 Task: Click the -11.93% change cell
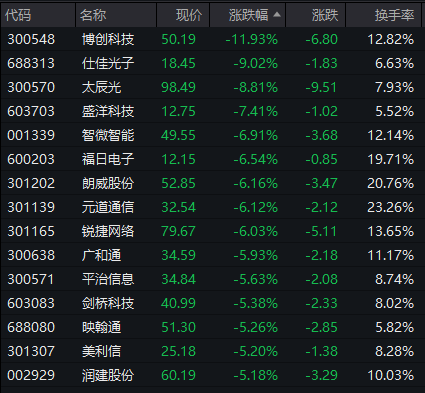point(252,39)
